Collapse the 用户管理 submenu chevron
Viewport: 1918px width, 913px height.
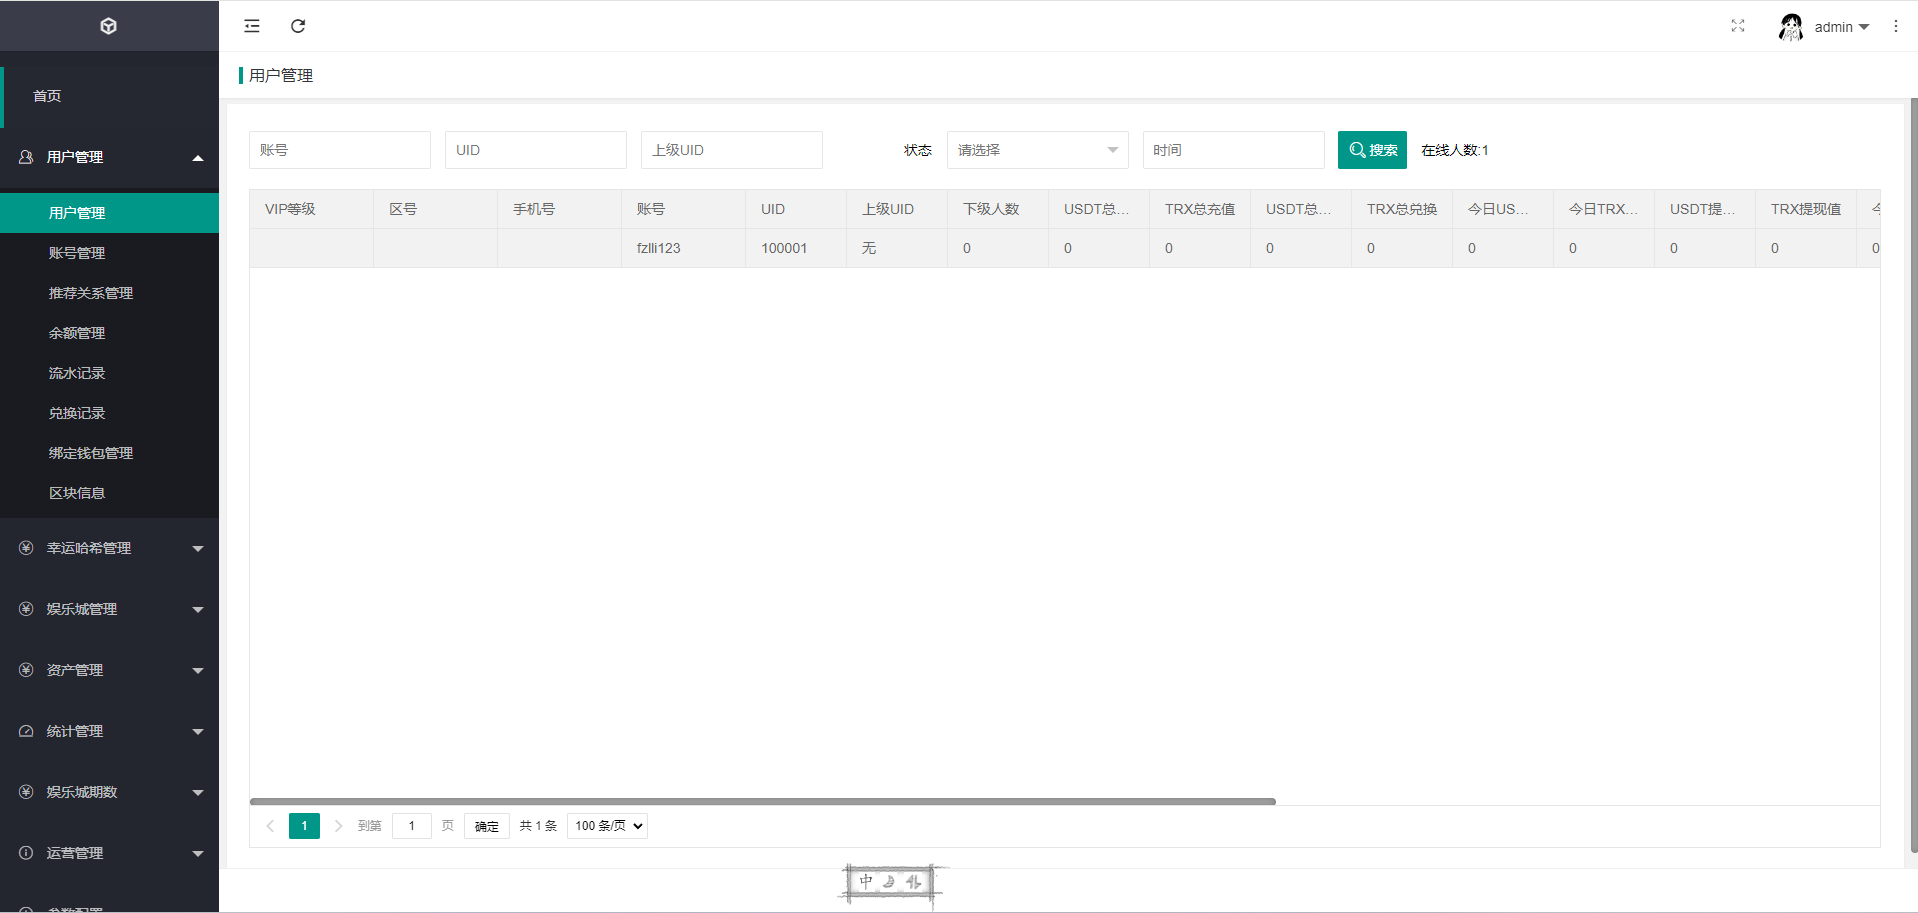(x=198, y=157)
